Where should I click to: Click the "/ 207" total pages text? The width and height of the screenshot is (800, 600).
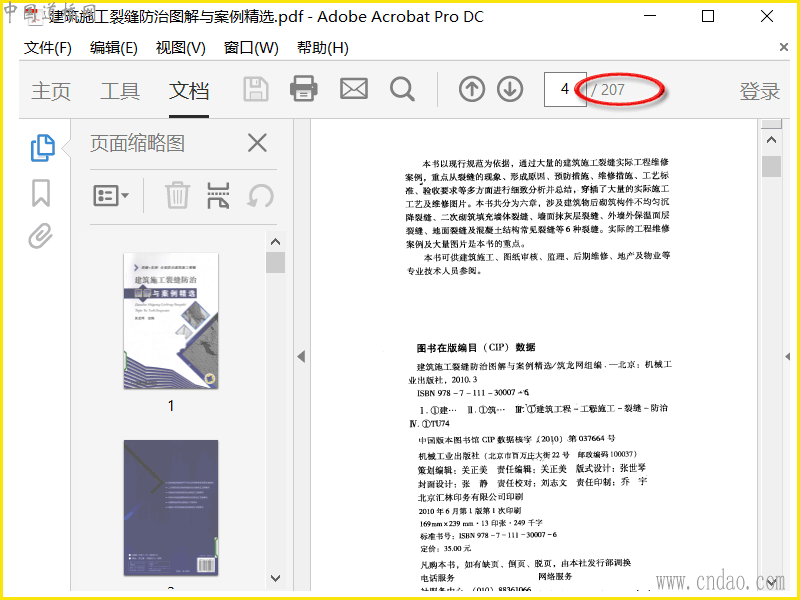pos(608,89)
